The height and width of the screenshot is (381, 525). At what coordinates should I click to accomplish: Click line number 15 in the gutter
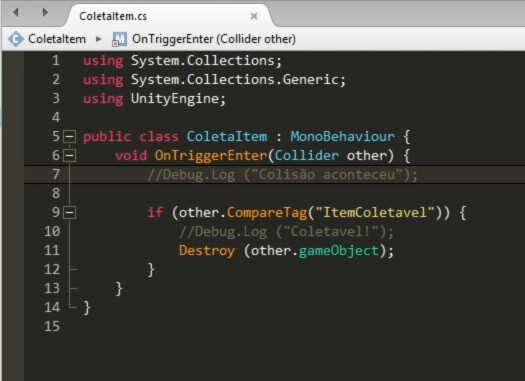52,326
